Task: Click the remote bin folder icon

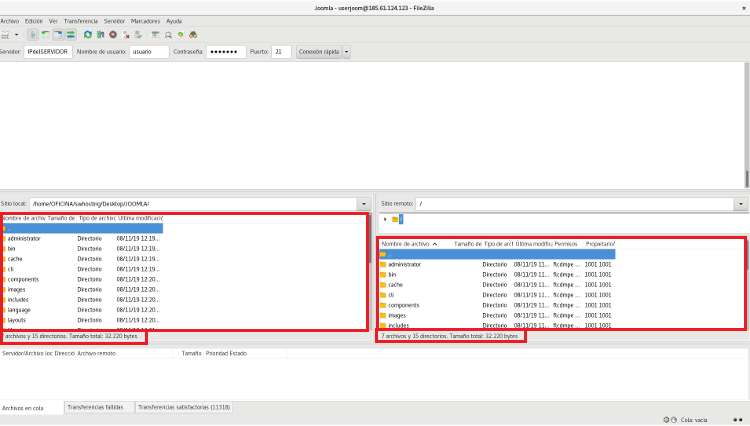Action: click(383, 274)
